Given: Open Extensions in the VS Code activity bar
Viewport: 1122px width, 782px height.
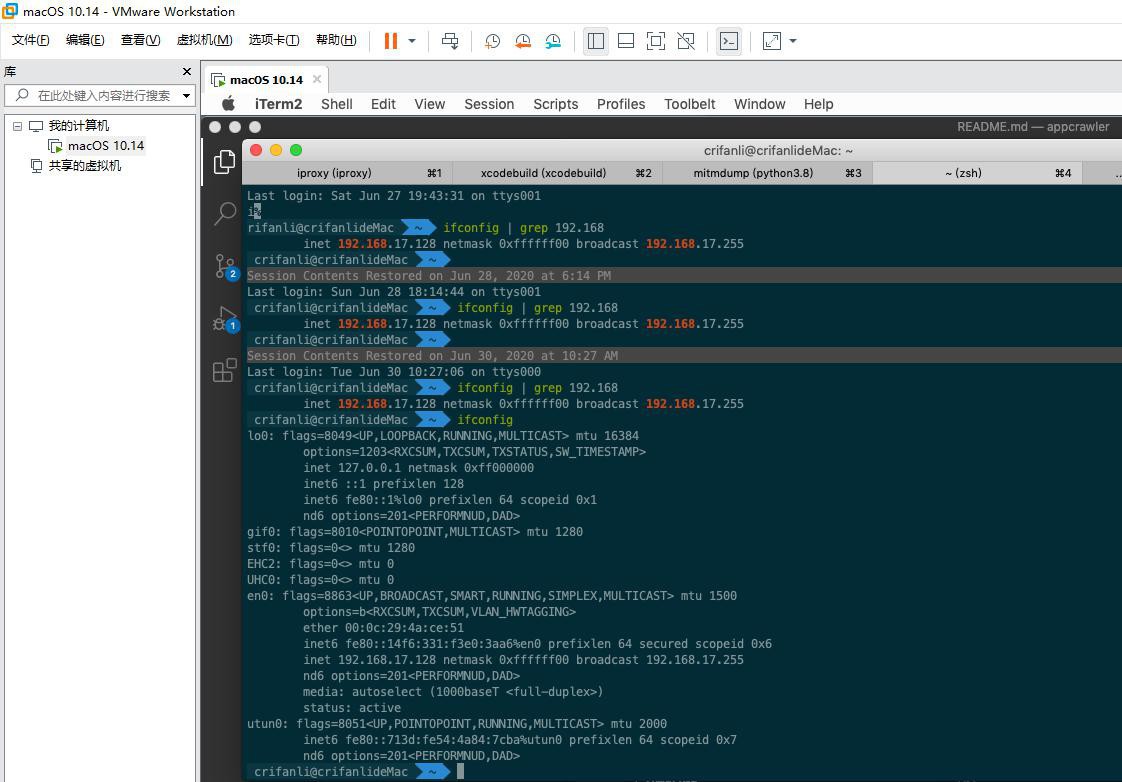Looking at the screenshot, I should pyautogui.click(x=224, y=371).
